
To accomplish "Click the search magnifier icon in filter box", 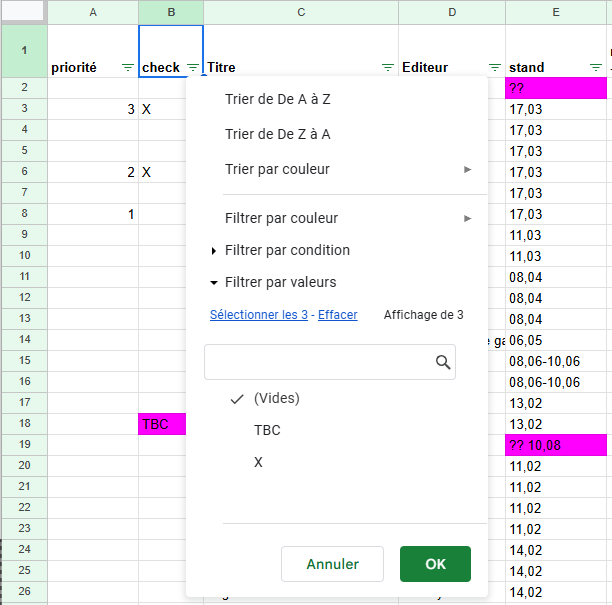I will (443, 362).
